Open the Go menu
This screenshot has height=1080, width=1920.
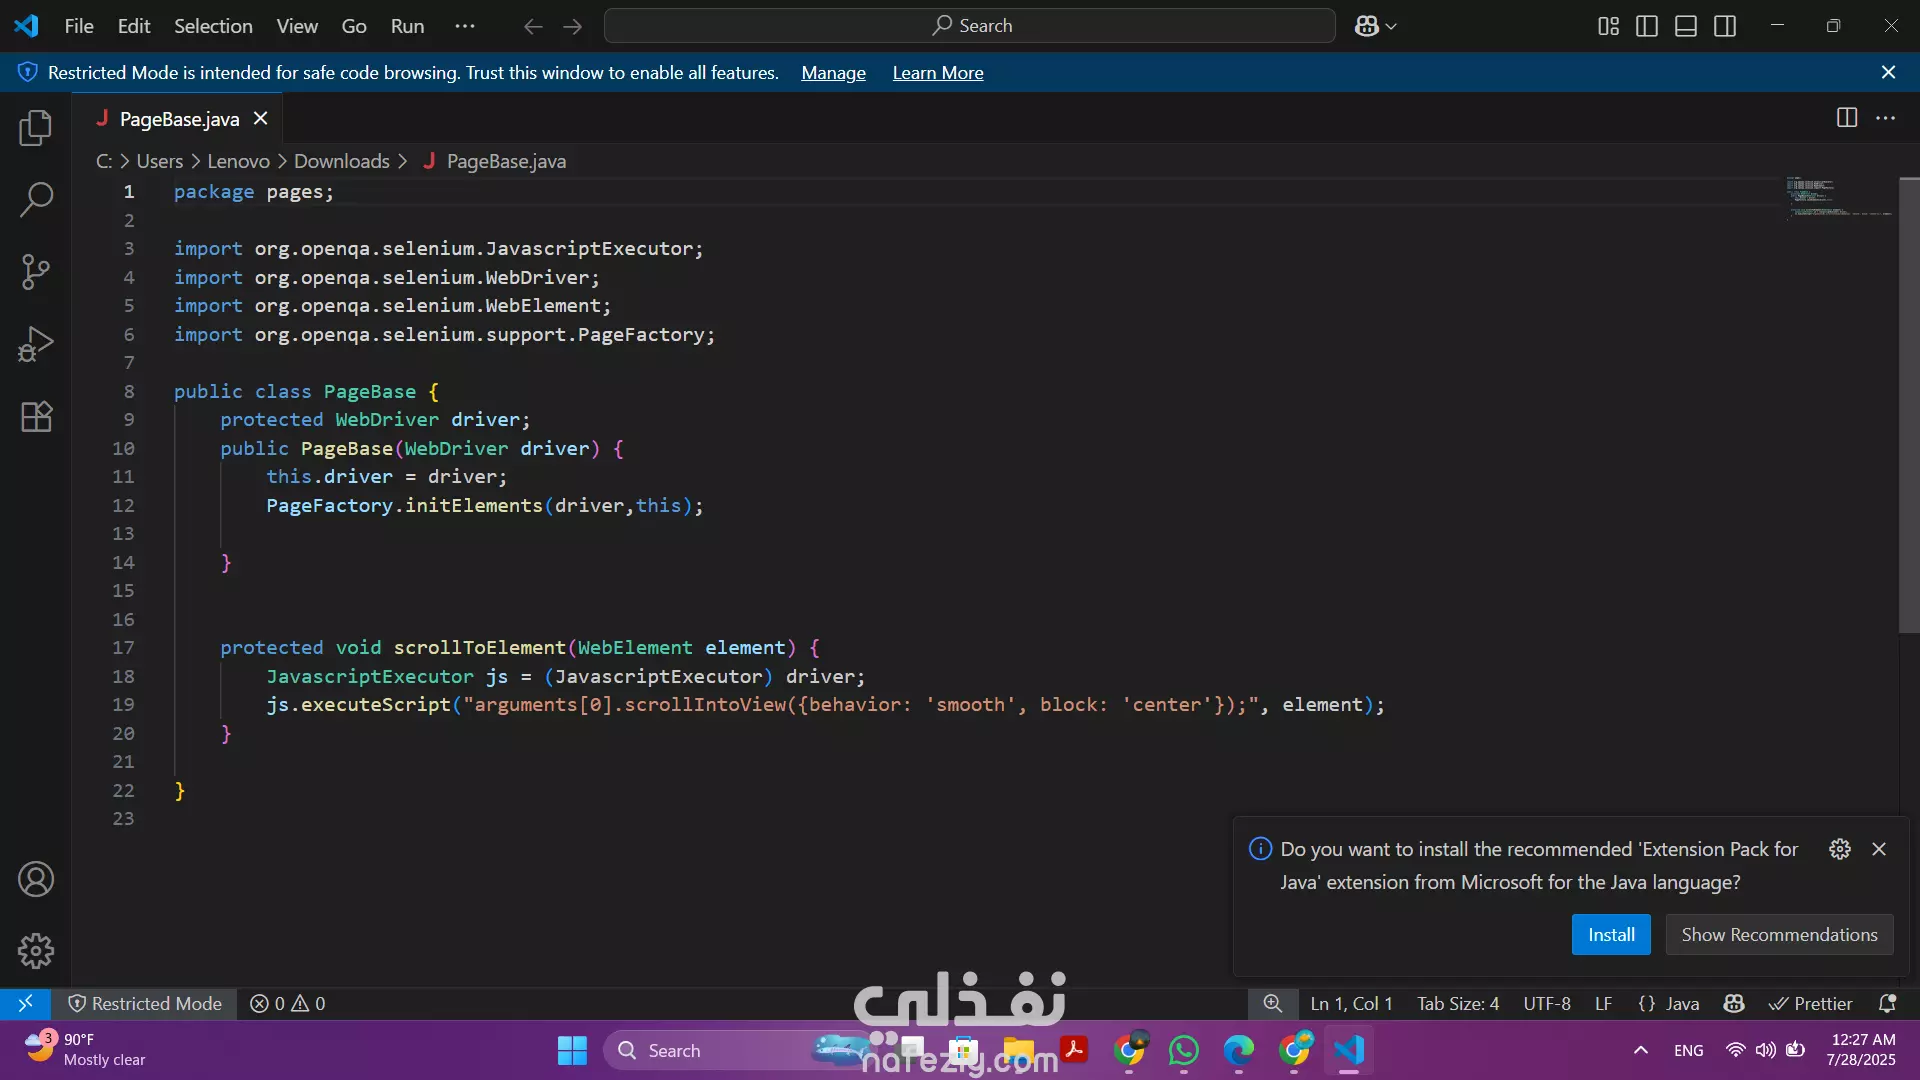[354, 26]
